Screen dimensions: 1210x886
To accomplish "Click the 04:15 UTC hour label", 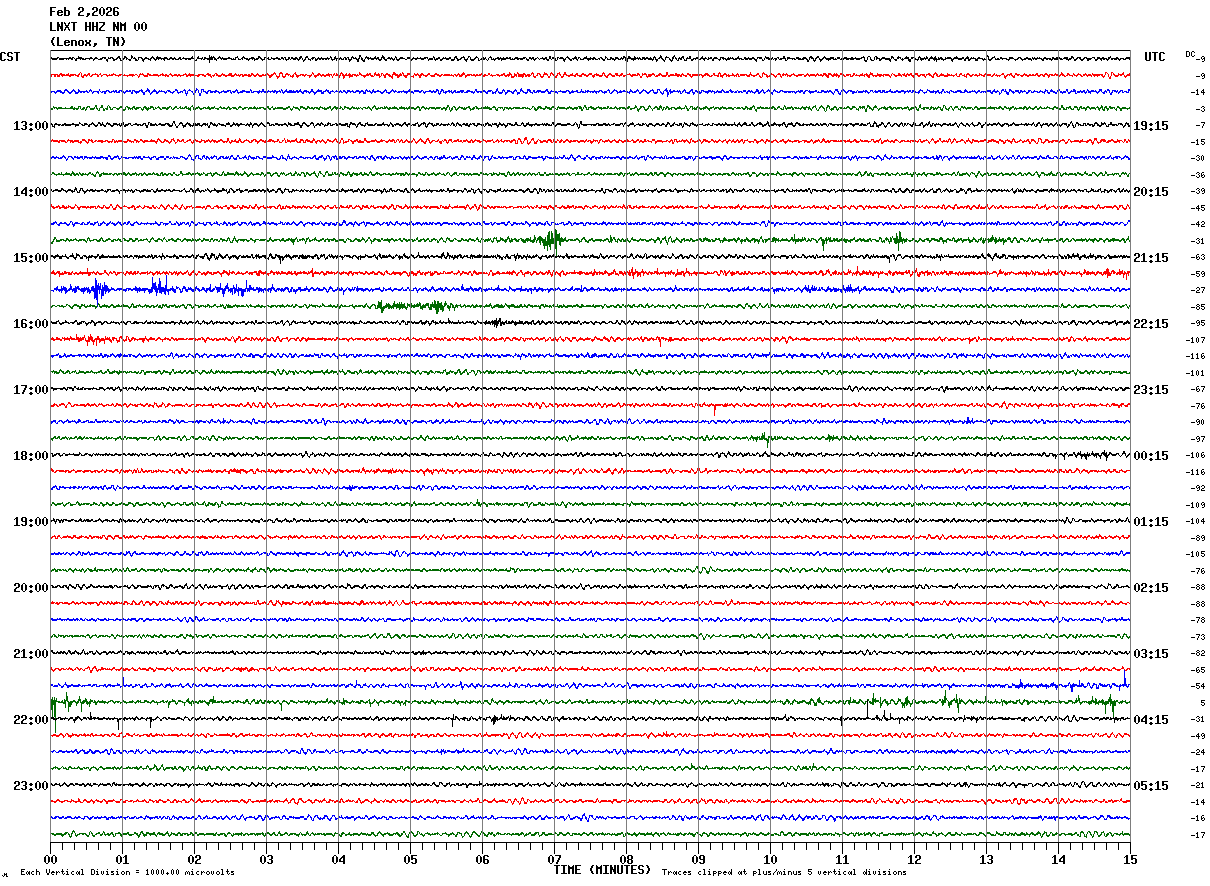I will point(1150,720).
